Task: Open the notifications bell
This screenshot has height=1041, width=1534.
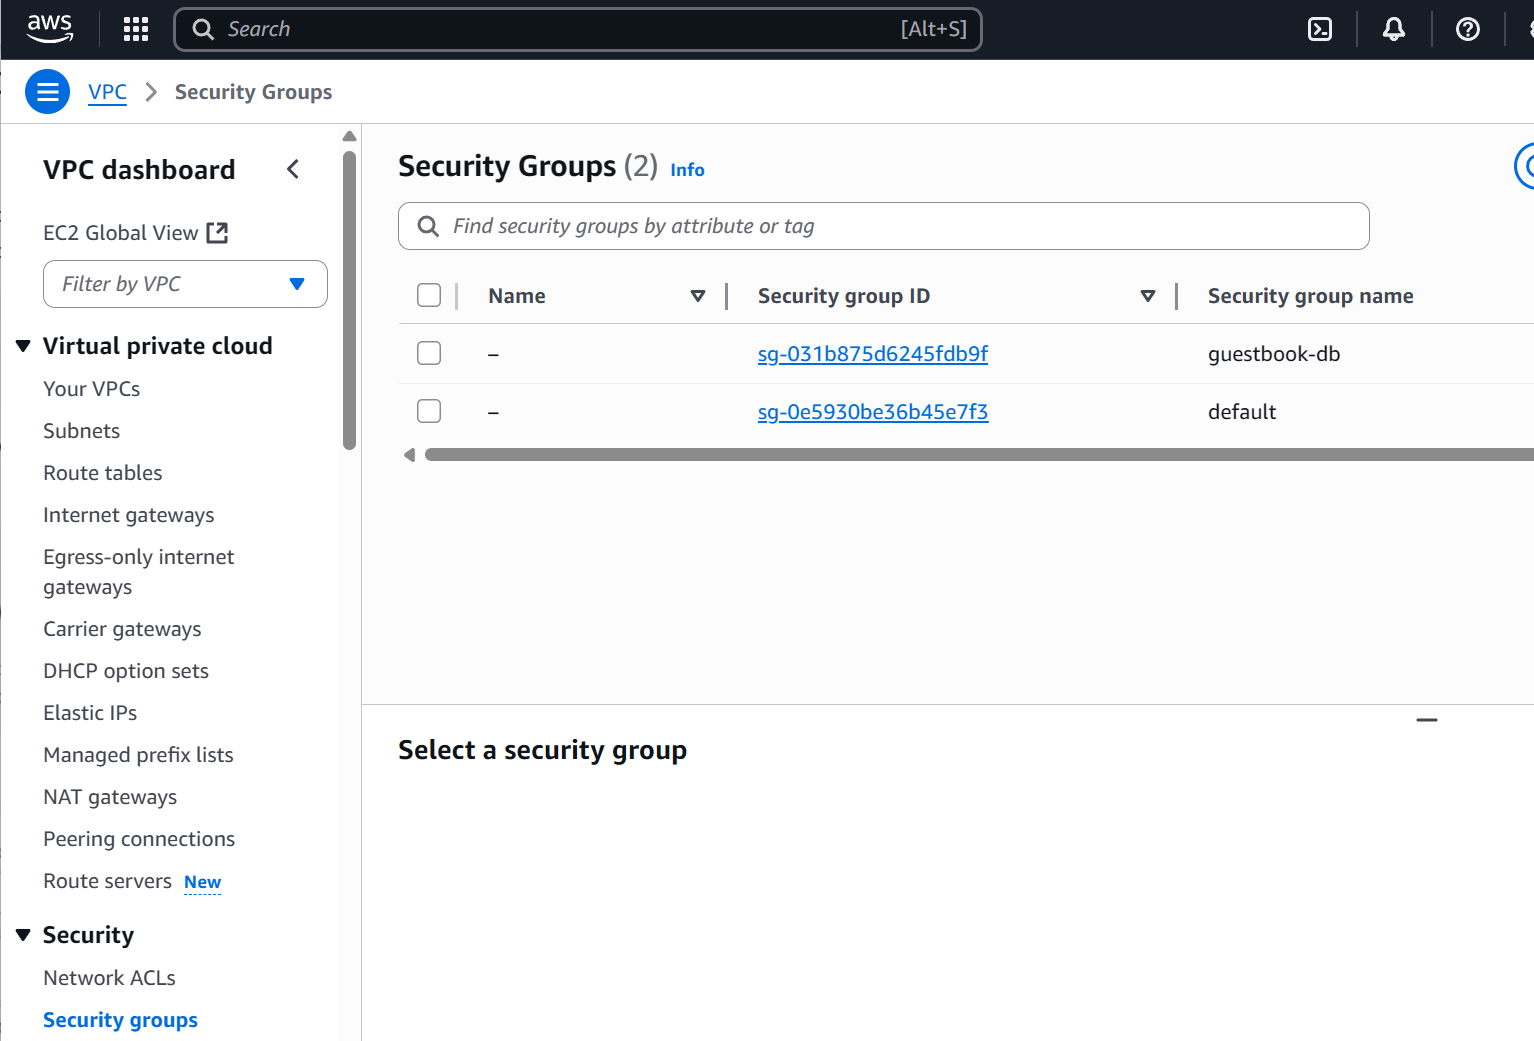Action: [x=1393, y=29]
